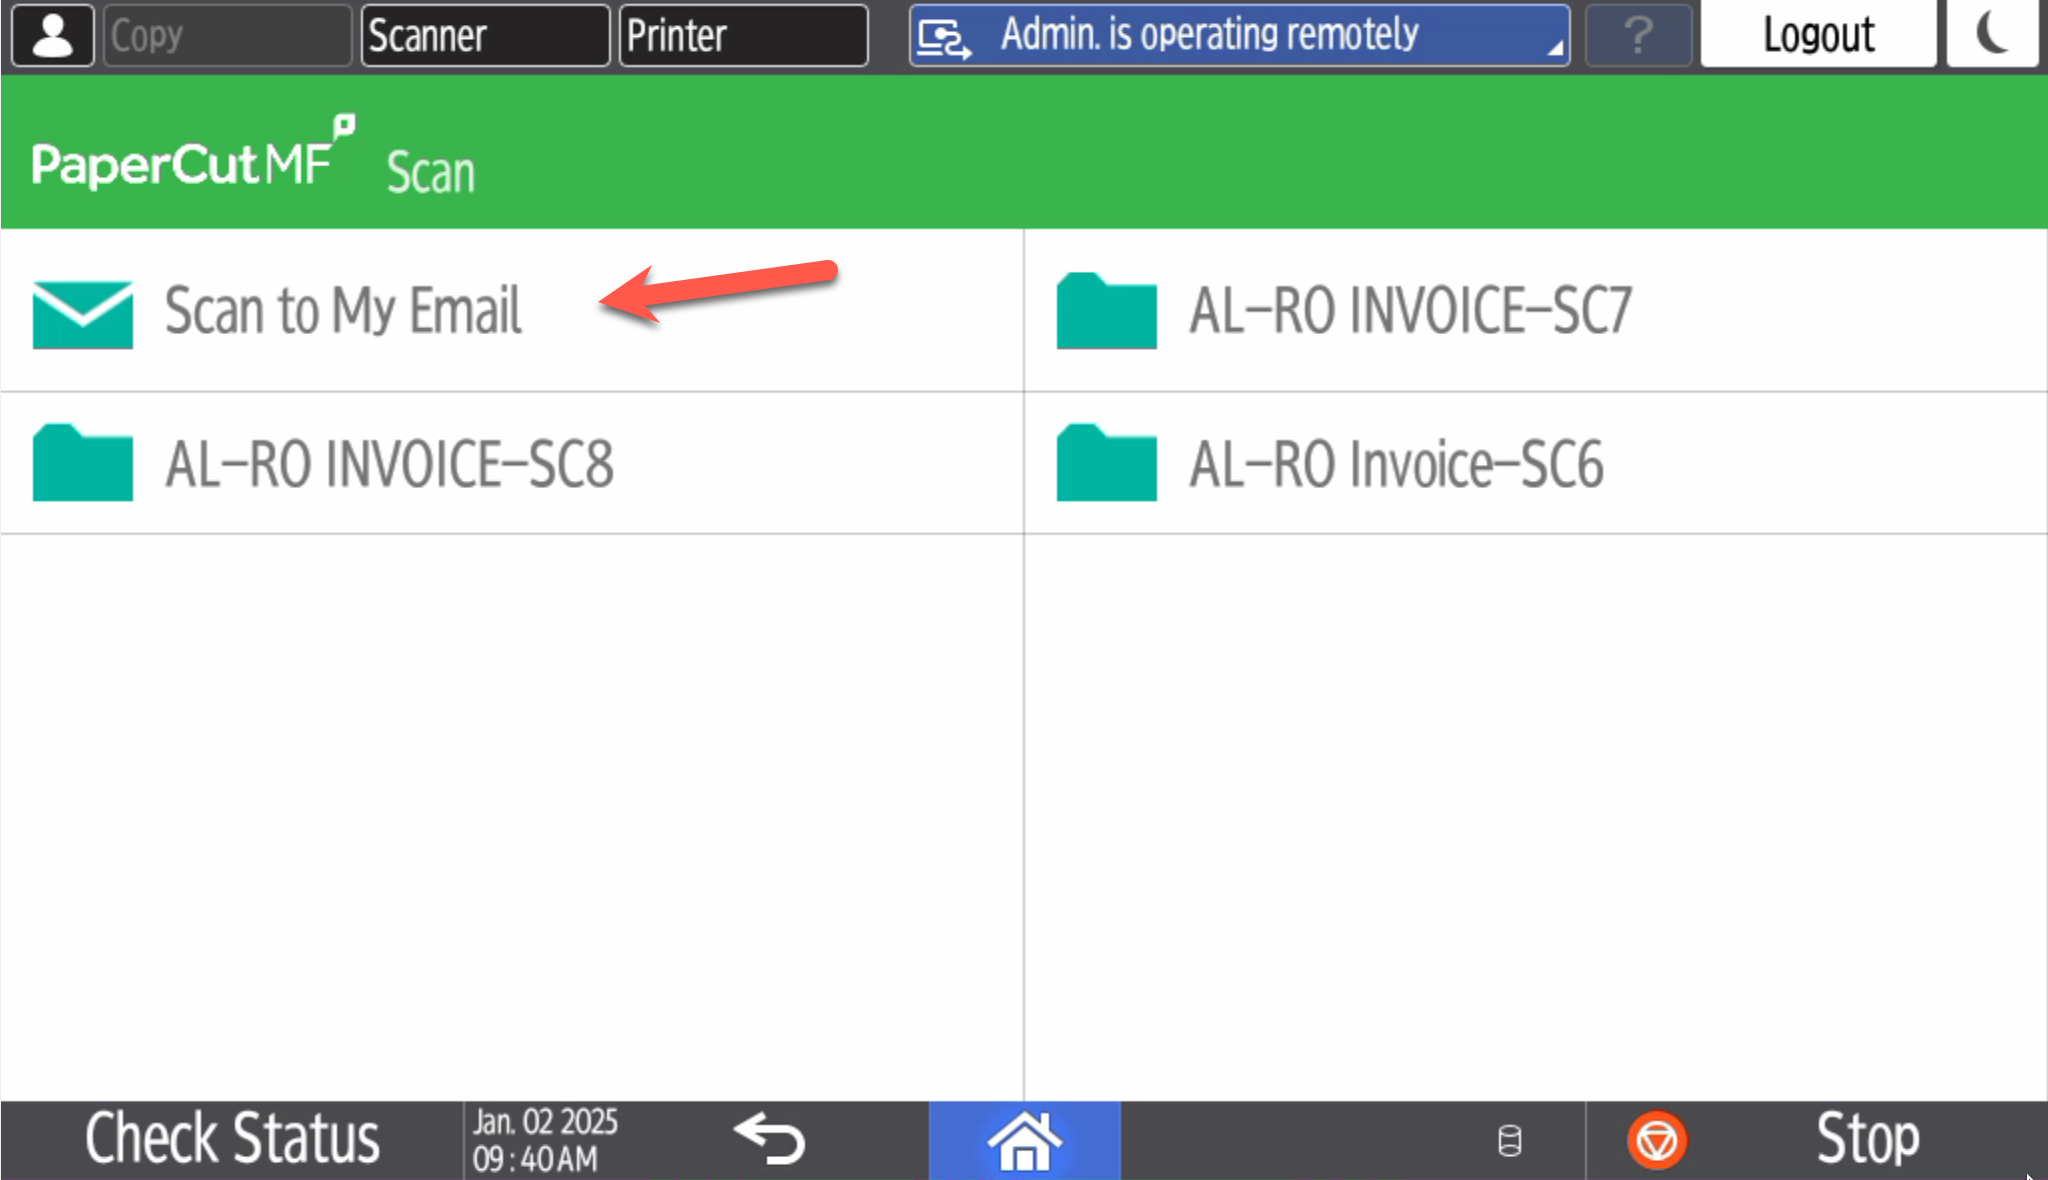
Task: Select the AL-RO INVOICE-SC7 folder icon
Action: pos(1106,311)
